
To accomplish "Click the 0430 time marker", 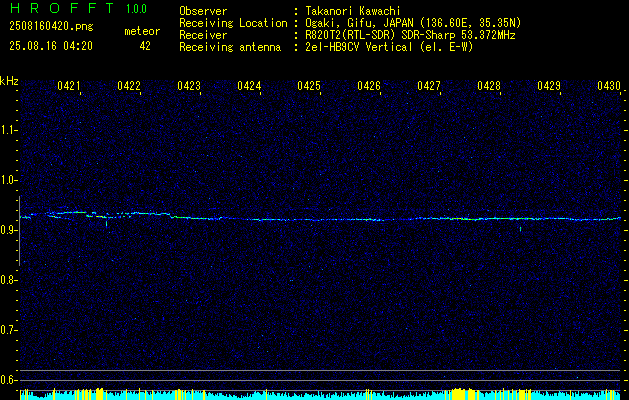I will coord(609,85).
